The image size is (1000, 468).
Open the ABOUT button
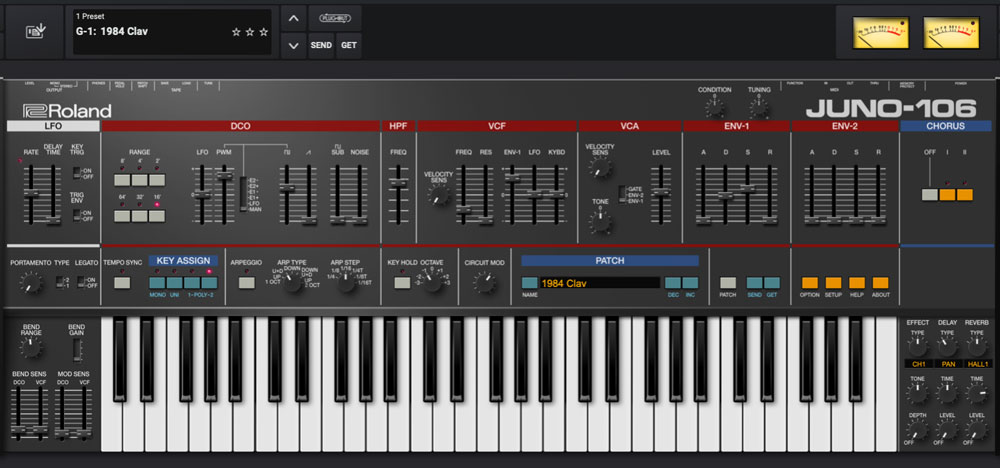pos(880,283)
